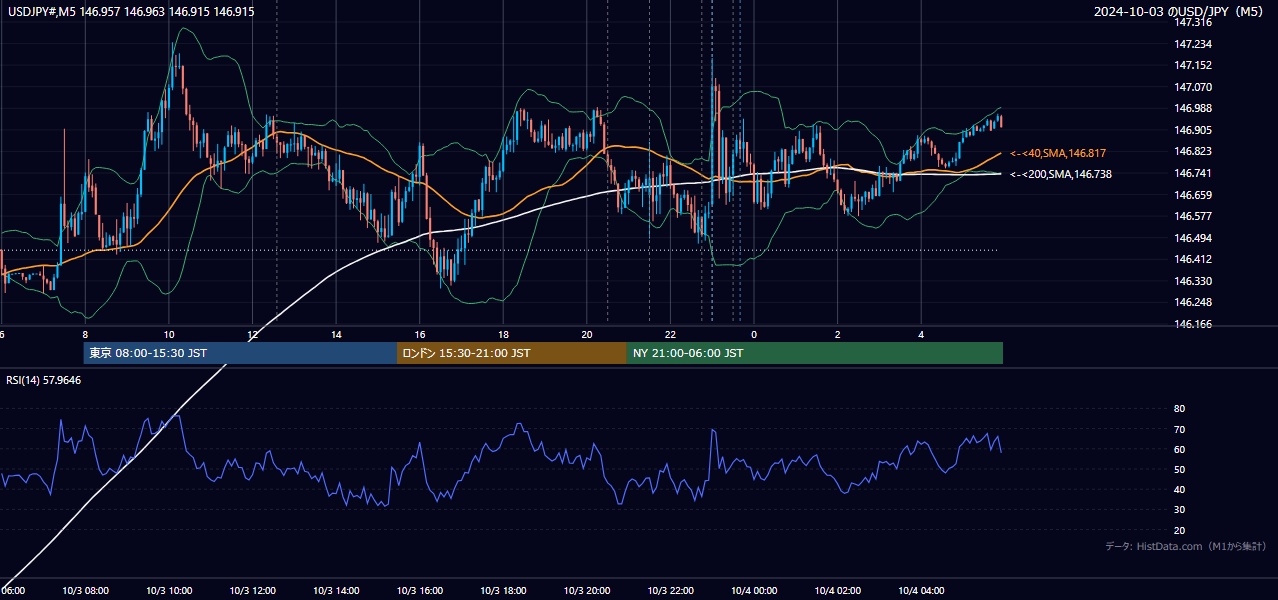The image size is (1278, 600).
Task: Click price level 147.070 on the axis
Action: tap(1193, 87)
